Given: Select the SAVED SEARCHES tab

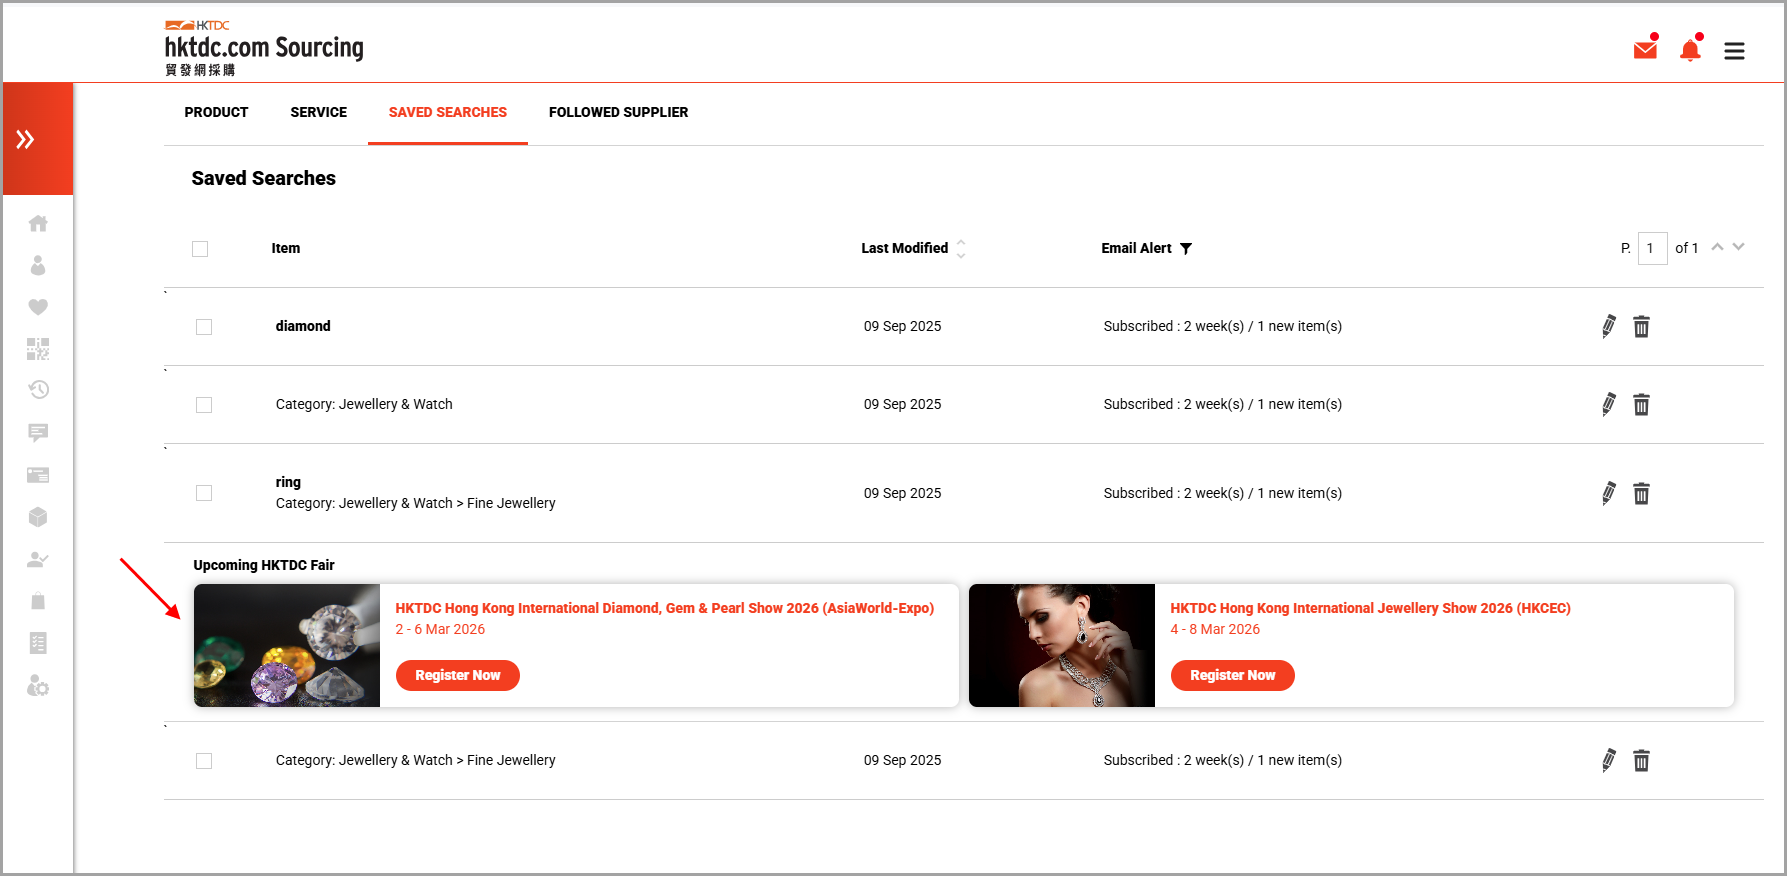Looking at the screenshot, I should coord(448,112).
